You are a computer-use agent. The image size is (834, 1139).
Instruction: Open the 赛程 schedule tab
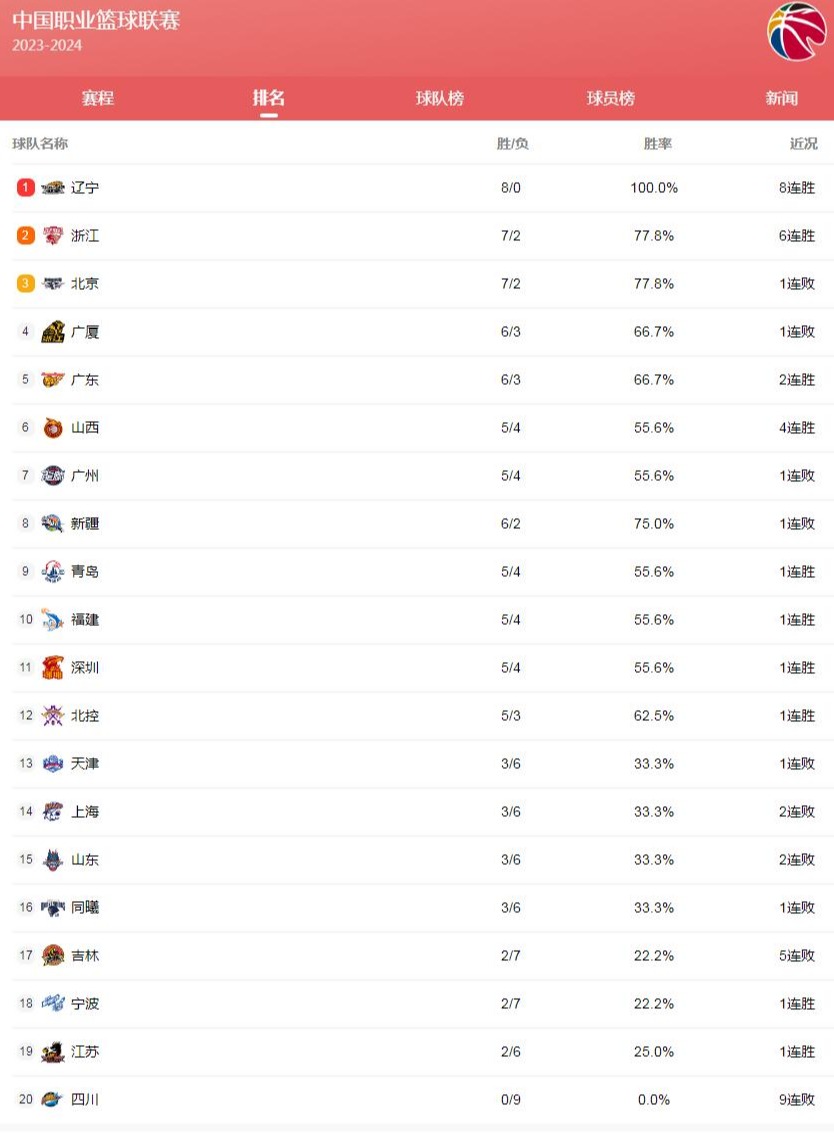click(97, 98)
